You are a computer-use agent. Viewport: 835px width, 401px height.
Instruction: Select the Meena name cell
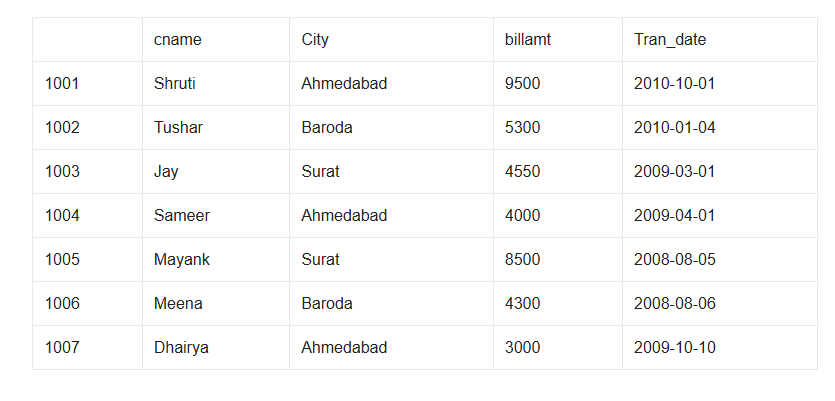point(178,304)
